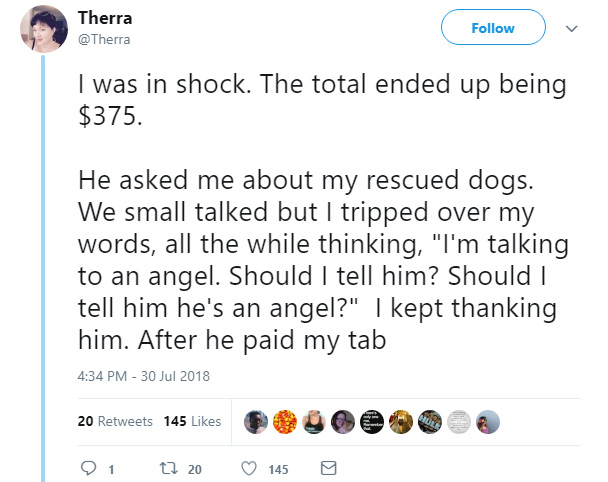This screenshot has height=482, width=608.
Task: View the list of 145 Likes
Action: (192, 421)
